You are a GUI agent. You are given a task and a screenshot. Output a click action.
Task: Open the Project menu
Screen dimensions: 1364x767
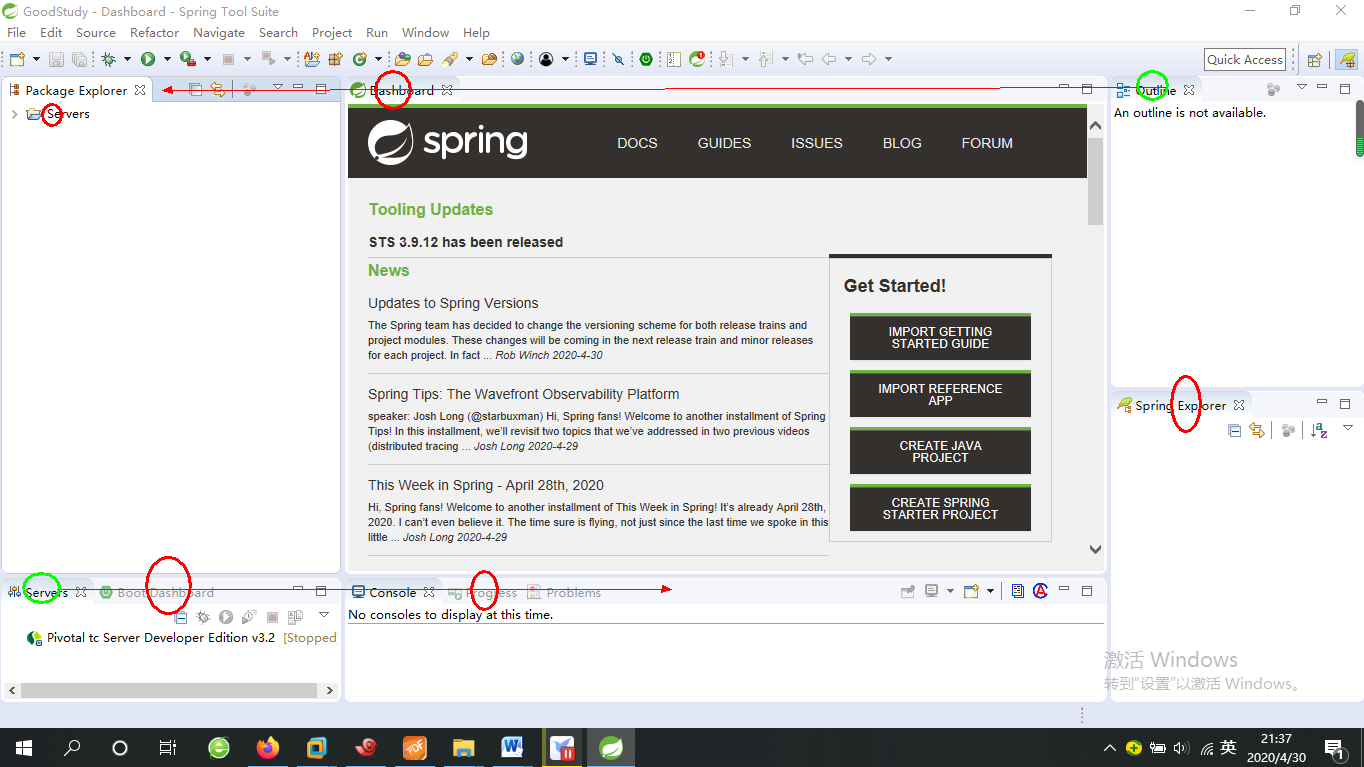coord(332,32)
